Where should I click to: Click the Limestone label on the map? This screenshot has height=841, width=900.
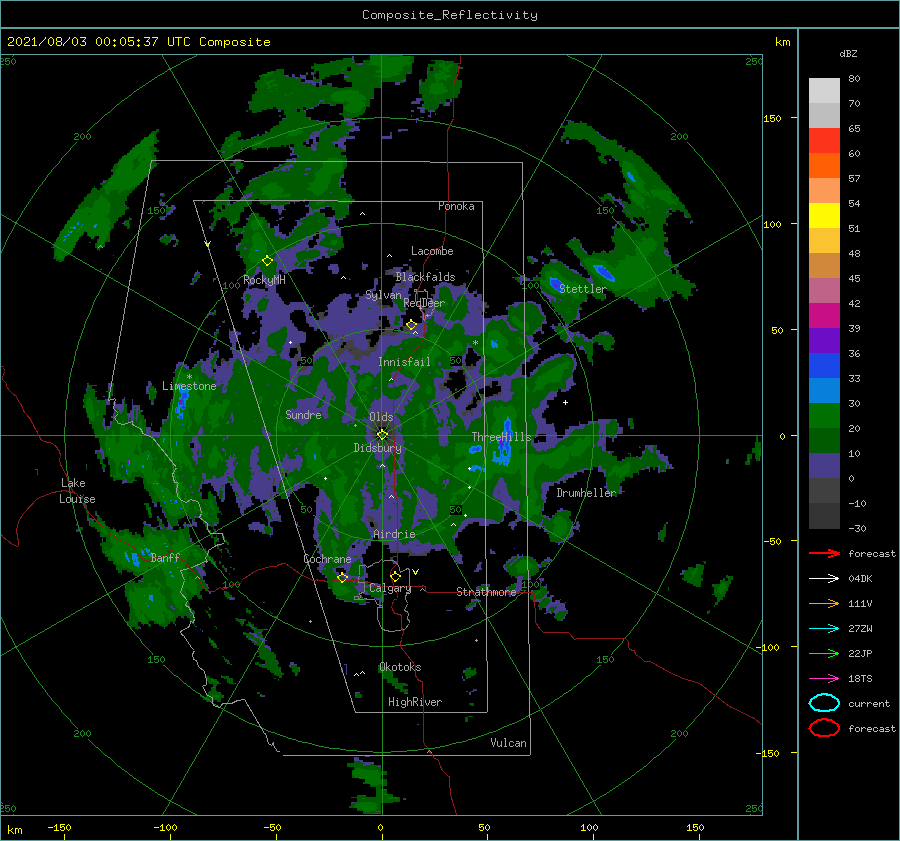189,386
